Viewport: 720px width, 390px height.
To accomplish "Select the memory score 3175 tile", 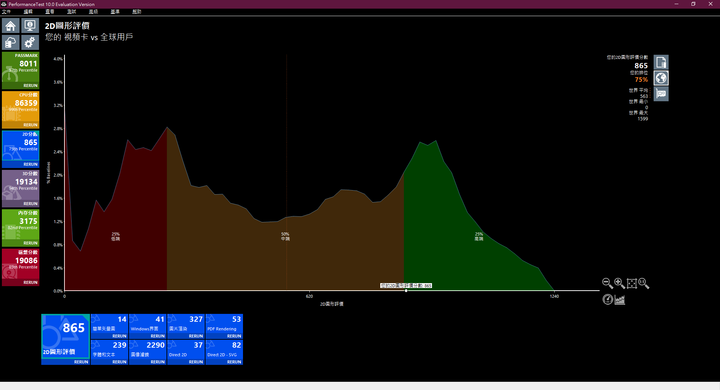I will click(21, 228).
